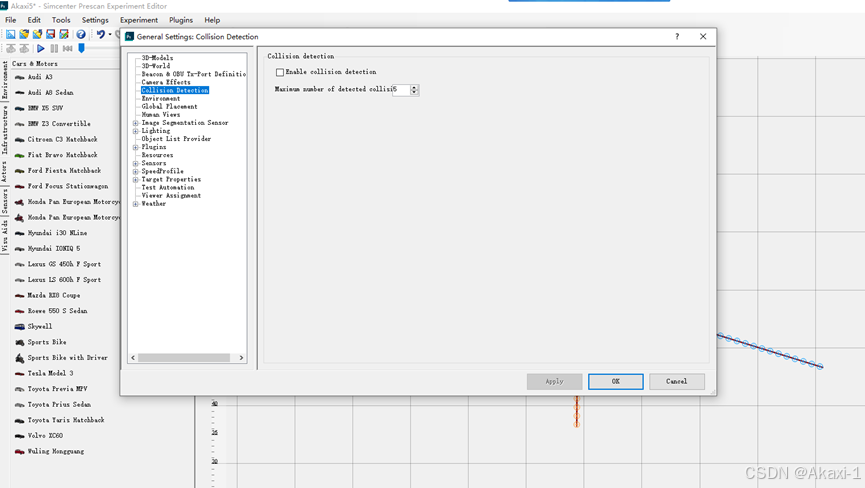Screen dimensions: 865x488
Task: Click the New Experiment toolbar icon
Action: pos(10,34)
